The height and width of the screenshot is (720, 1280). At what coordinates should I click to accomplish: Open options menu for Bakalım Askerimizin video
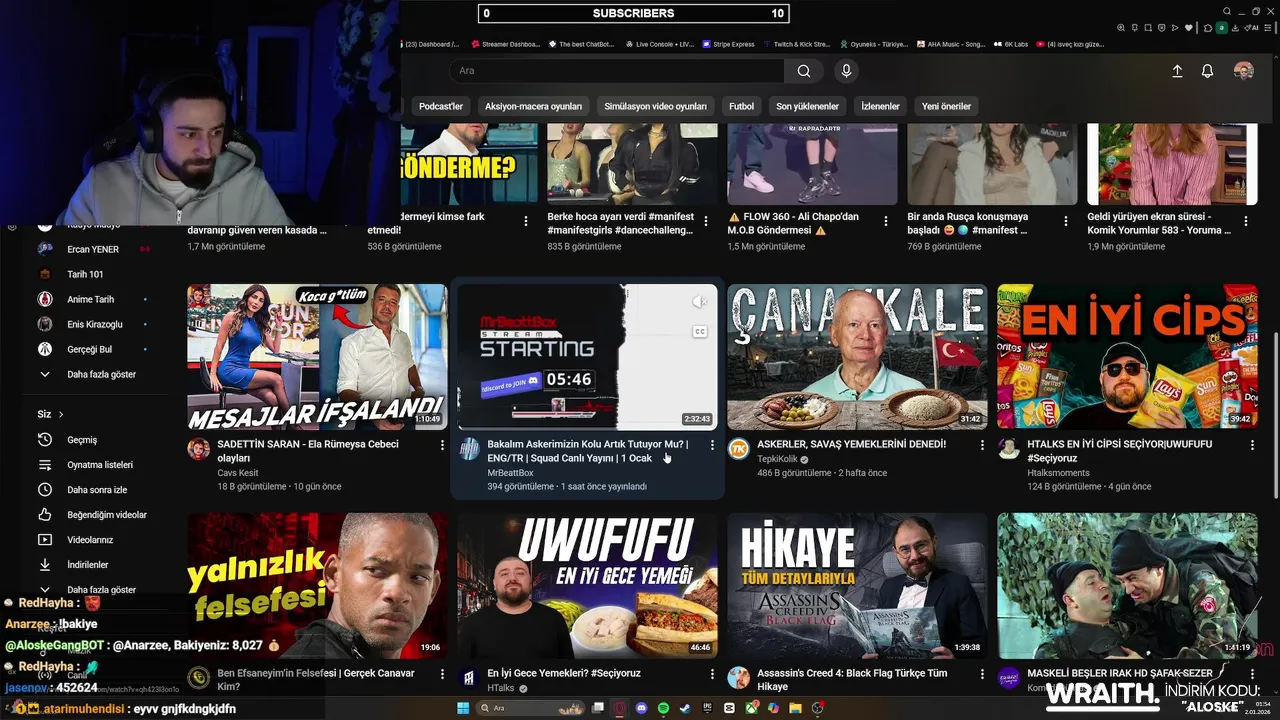pos(712,445)
